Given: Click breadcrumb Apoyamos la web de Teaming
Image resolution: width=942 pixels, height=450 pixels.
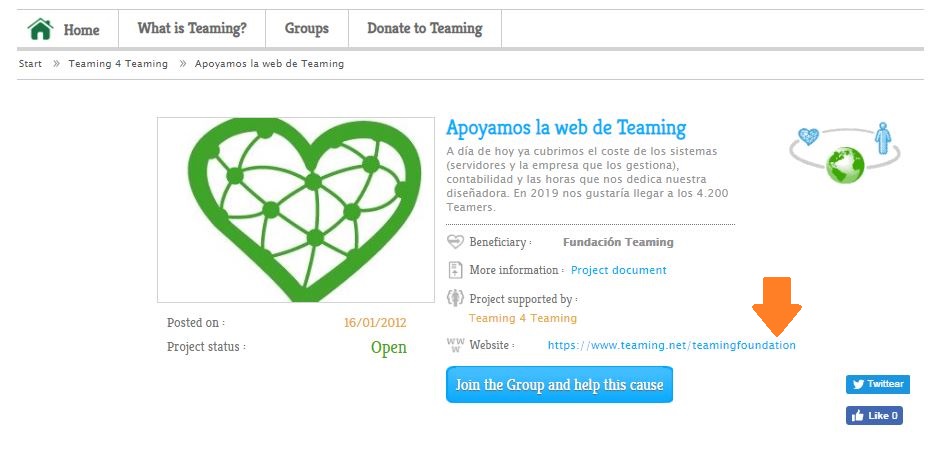Looking at the screenshot, I should tap(269, 64).
